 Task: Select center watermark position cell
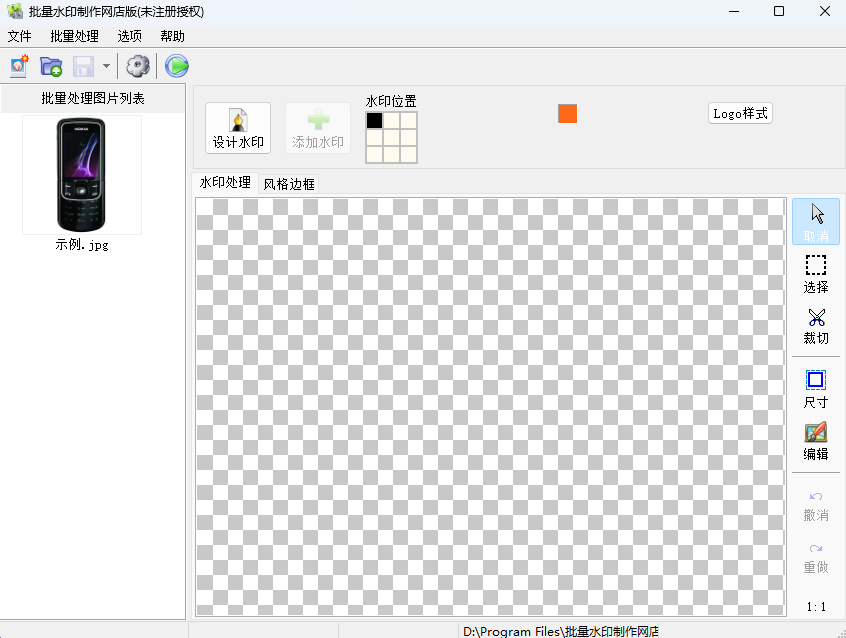pyautogui.click(x=392, y=138)
